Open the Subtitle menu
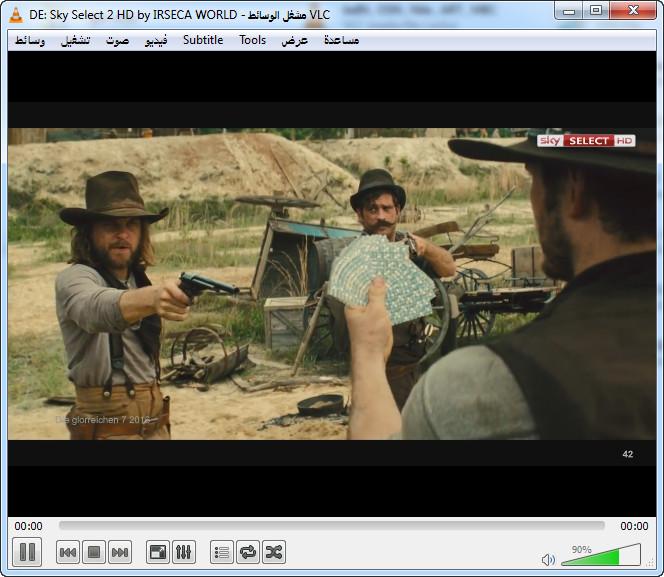The height and width of the screenshot is (577, 664). tap(203, 40)
